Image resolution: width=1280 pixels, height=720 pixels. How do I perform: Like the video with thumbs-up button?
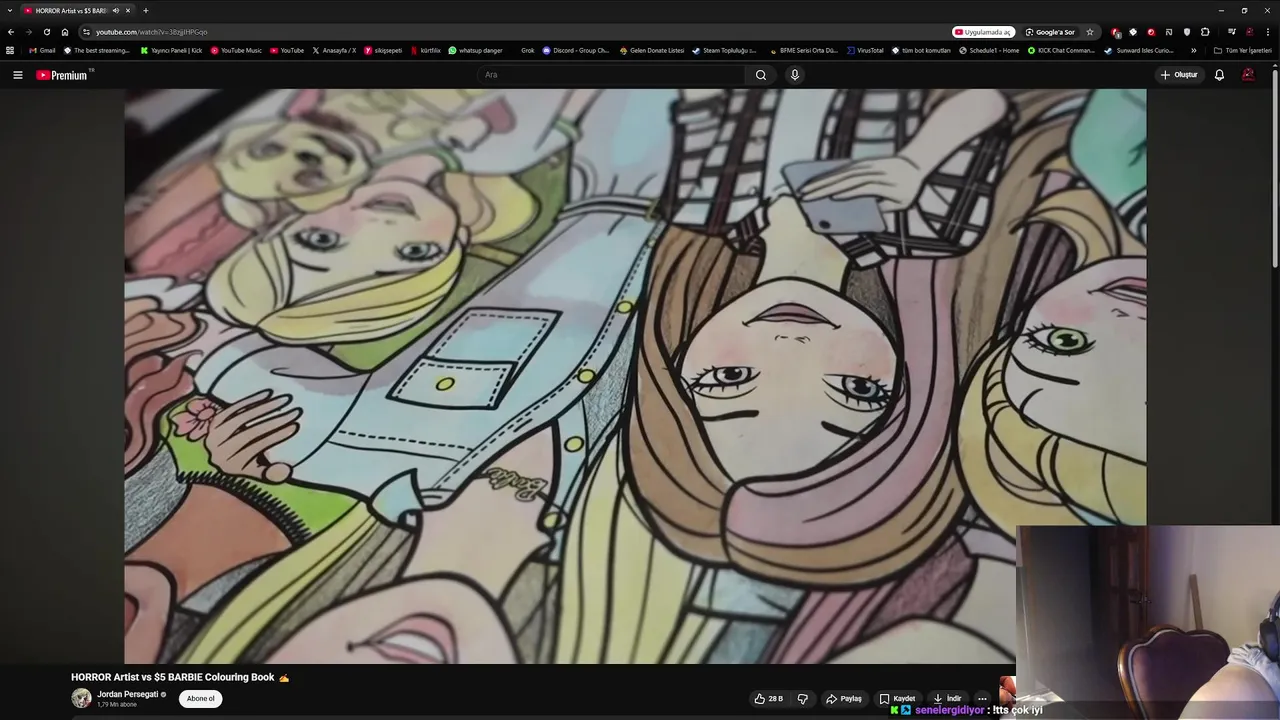768,699
